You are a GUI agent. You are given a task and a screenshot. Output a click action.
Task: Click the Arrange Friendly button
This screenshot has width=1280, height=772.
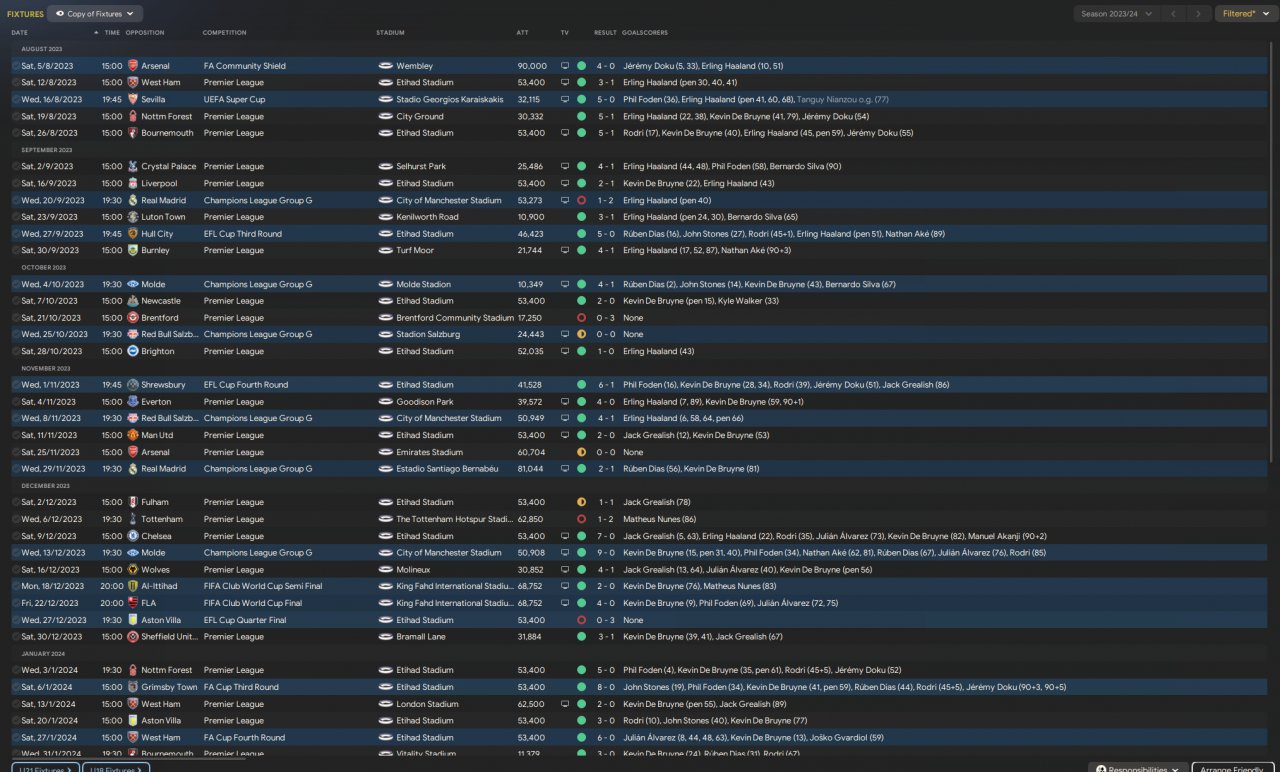(x=1233, y=768)
